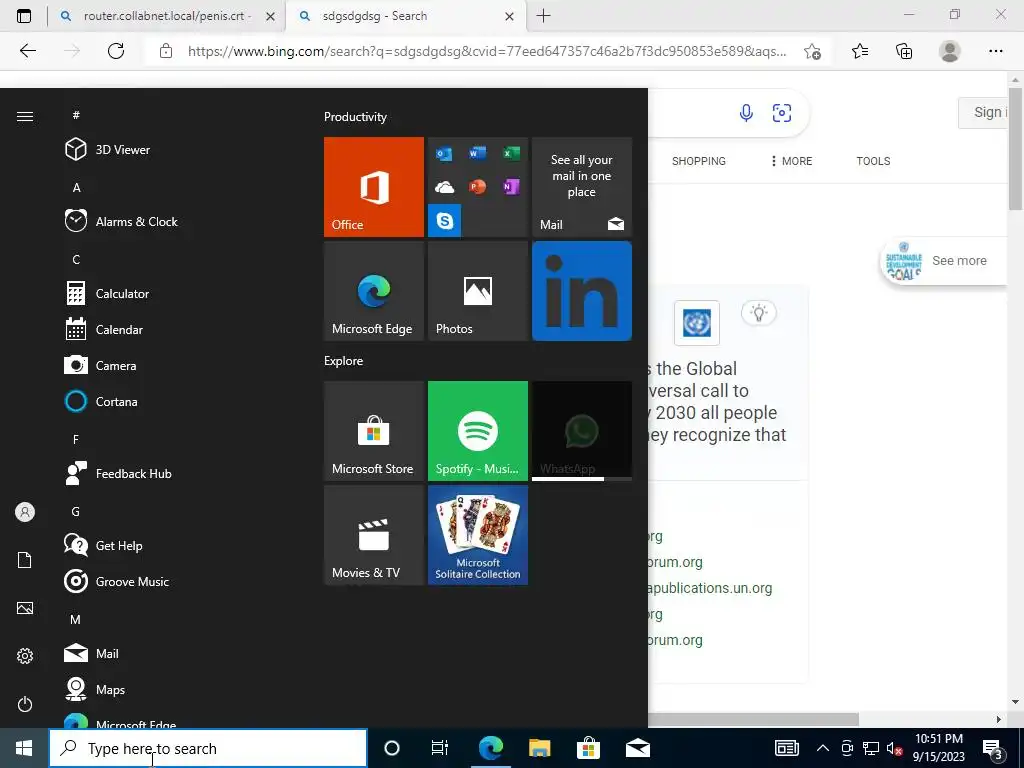
Task: Jump to letter group A header
Action: [76, 188]
